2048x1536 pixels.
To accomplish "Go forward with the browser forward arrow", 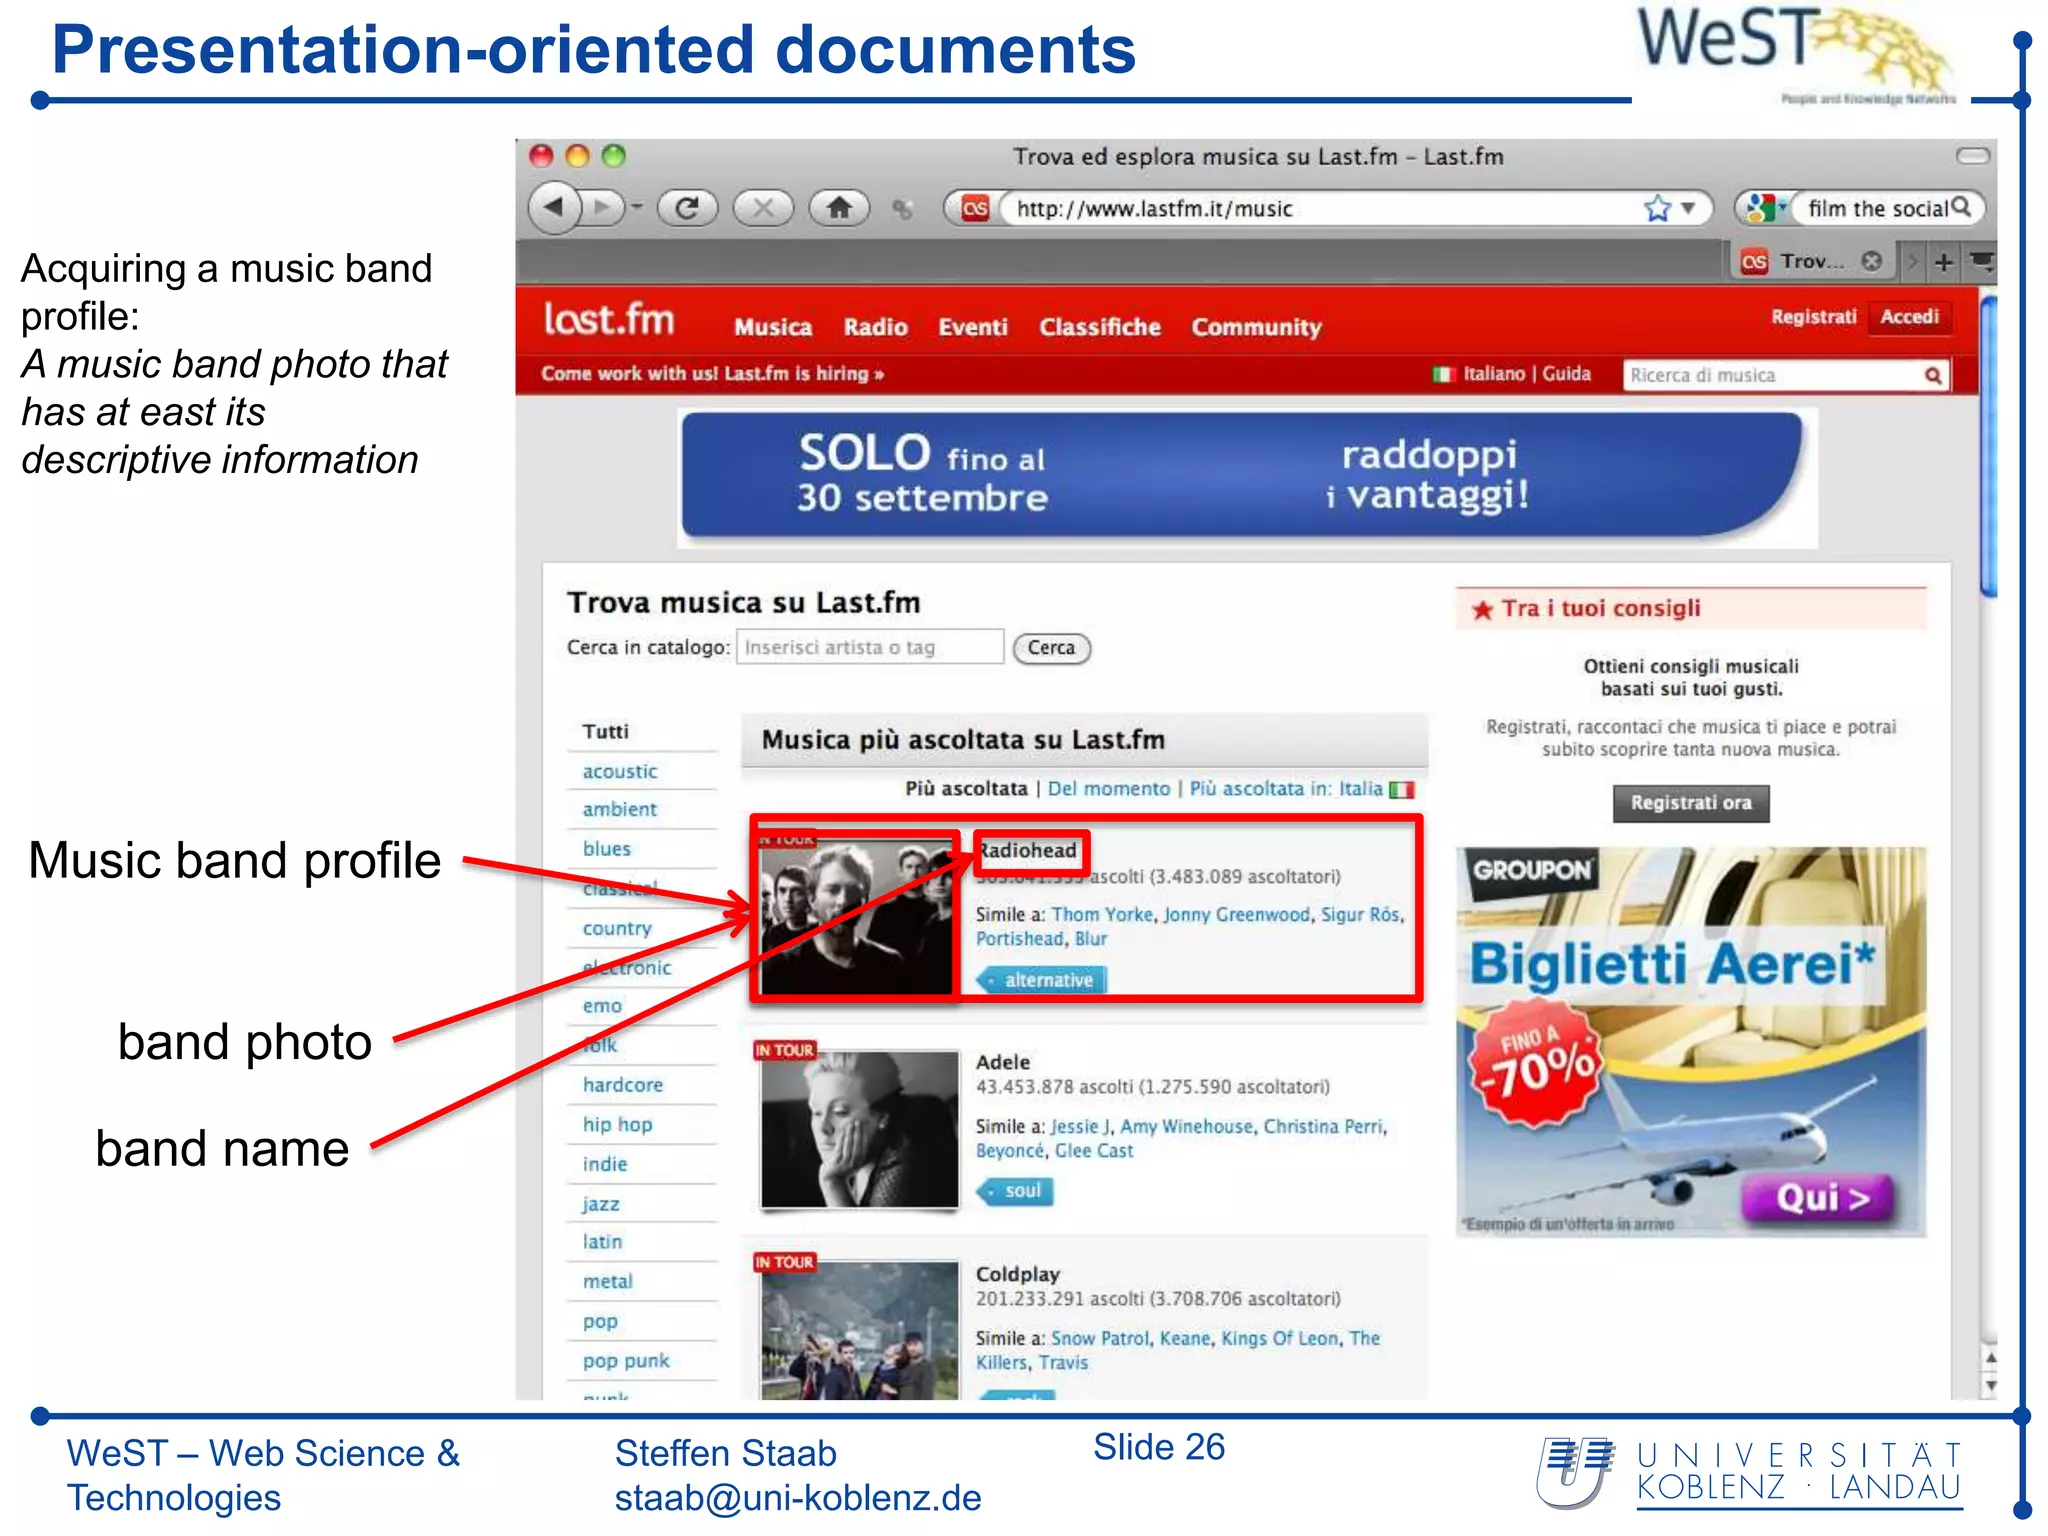I will [x=602, y=208].
